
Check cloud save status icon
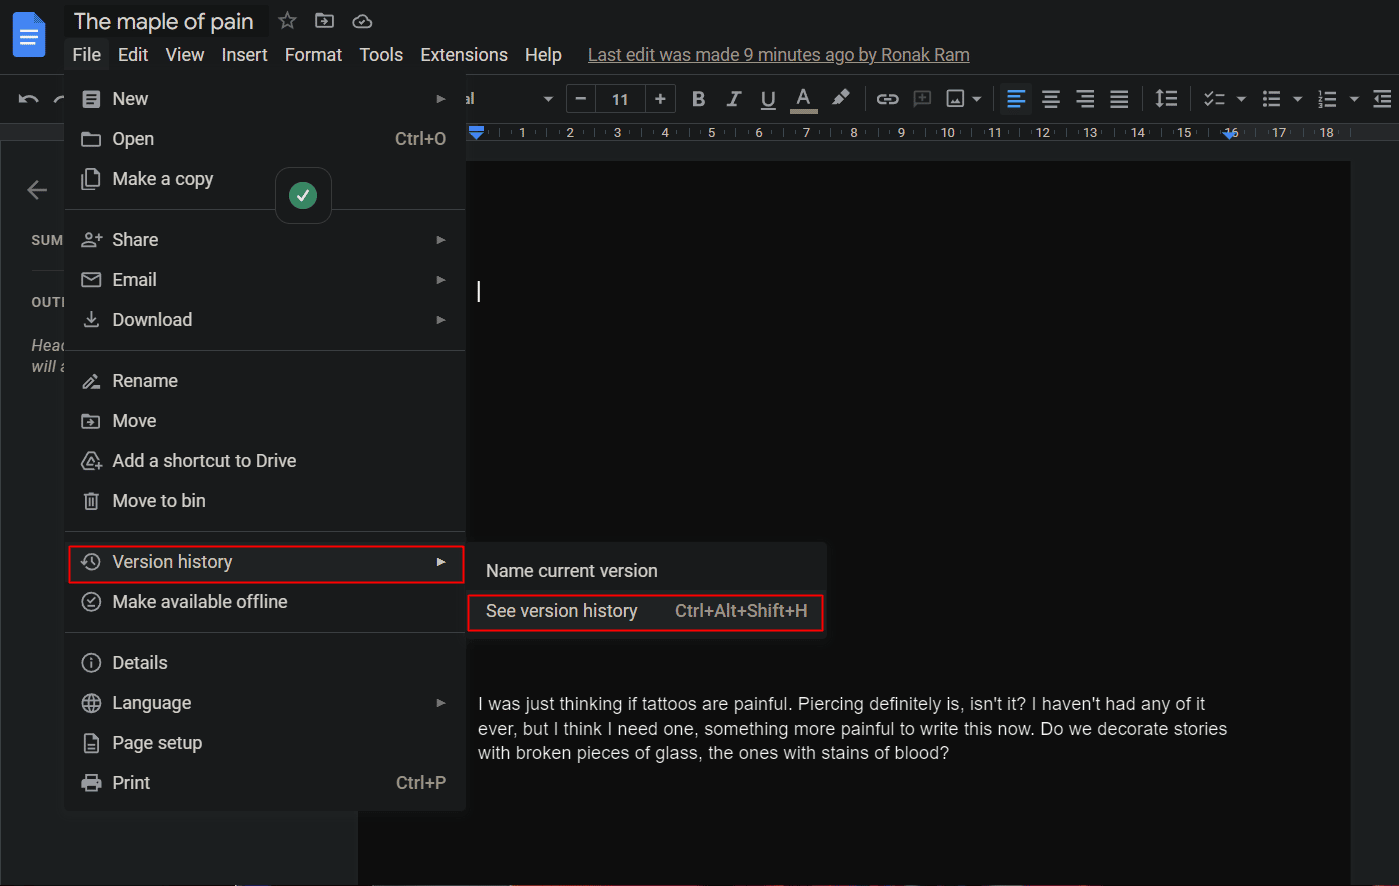[362, 20]
